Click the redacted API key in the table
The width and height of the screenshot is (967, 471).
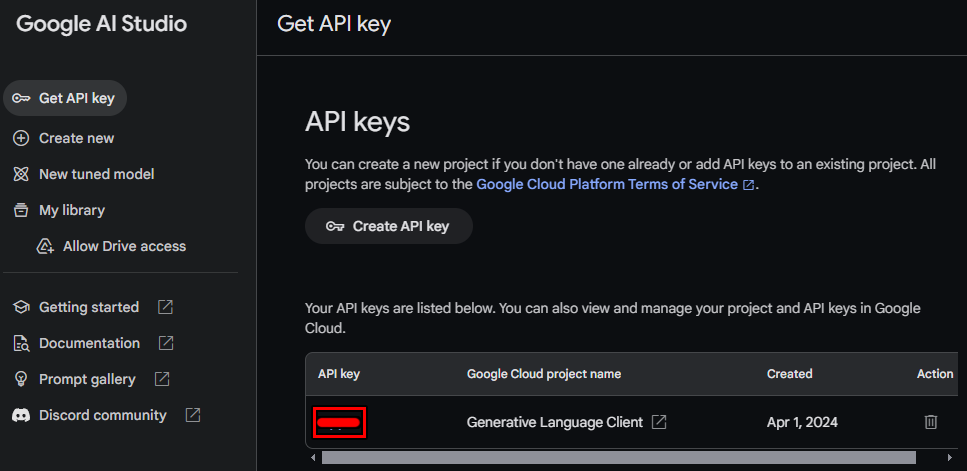339,422
